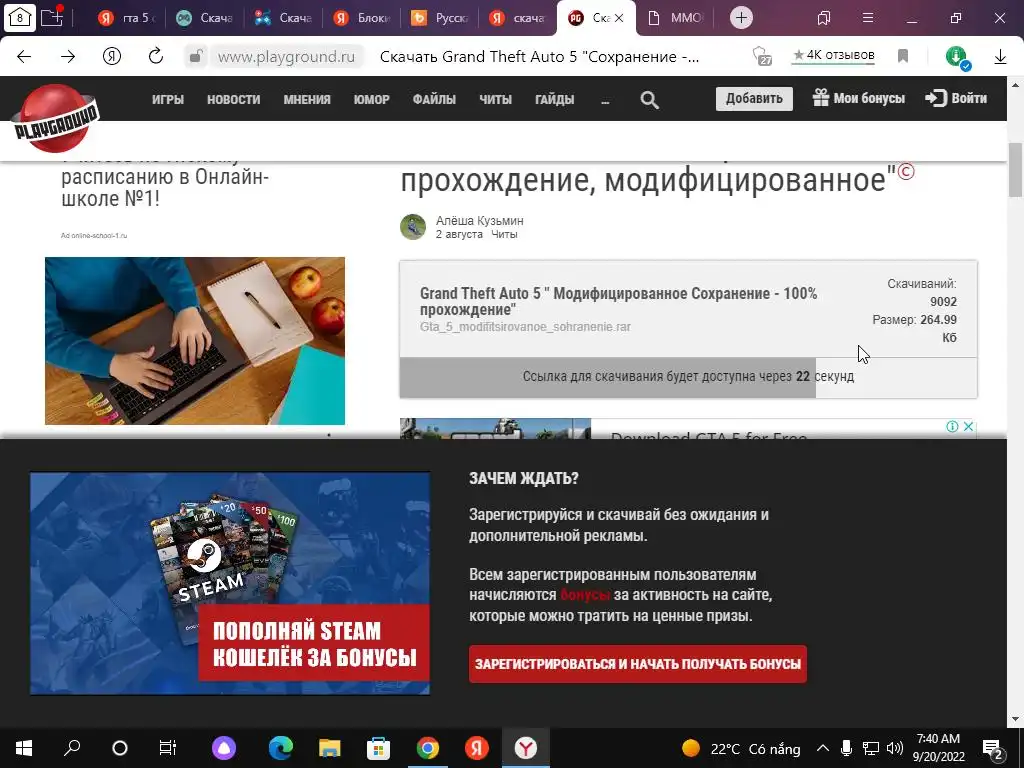Open the ФАЙЛЫ menu section
1024x768 pixels.
tap(434, 99)
